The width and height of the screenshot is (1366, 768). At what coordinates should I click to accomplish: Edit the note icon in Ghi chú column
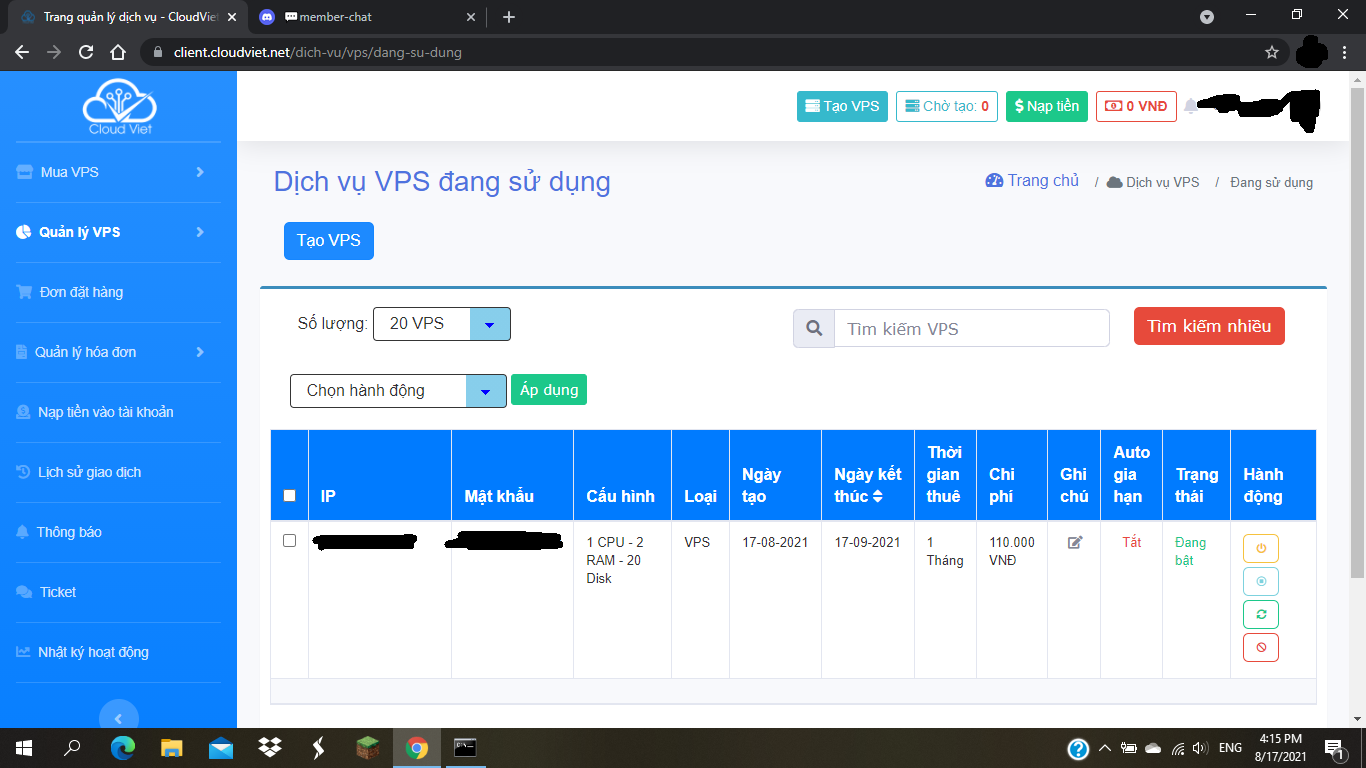[x=1075, y=542]
